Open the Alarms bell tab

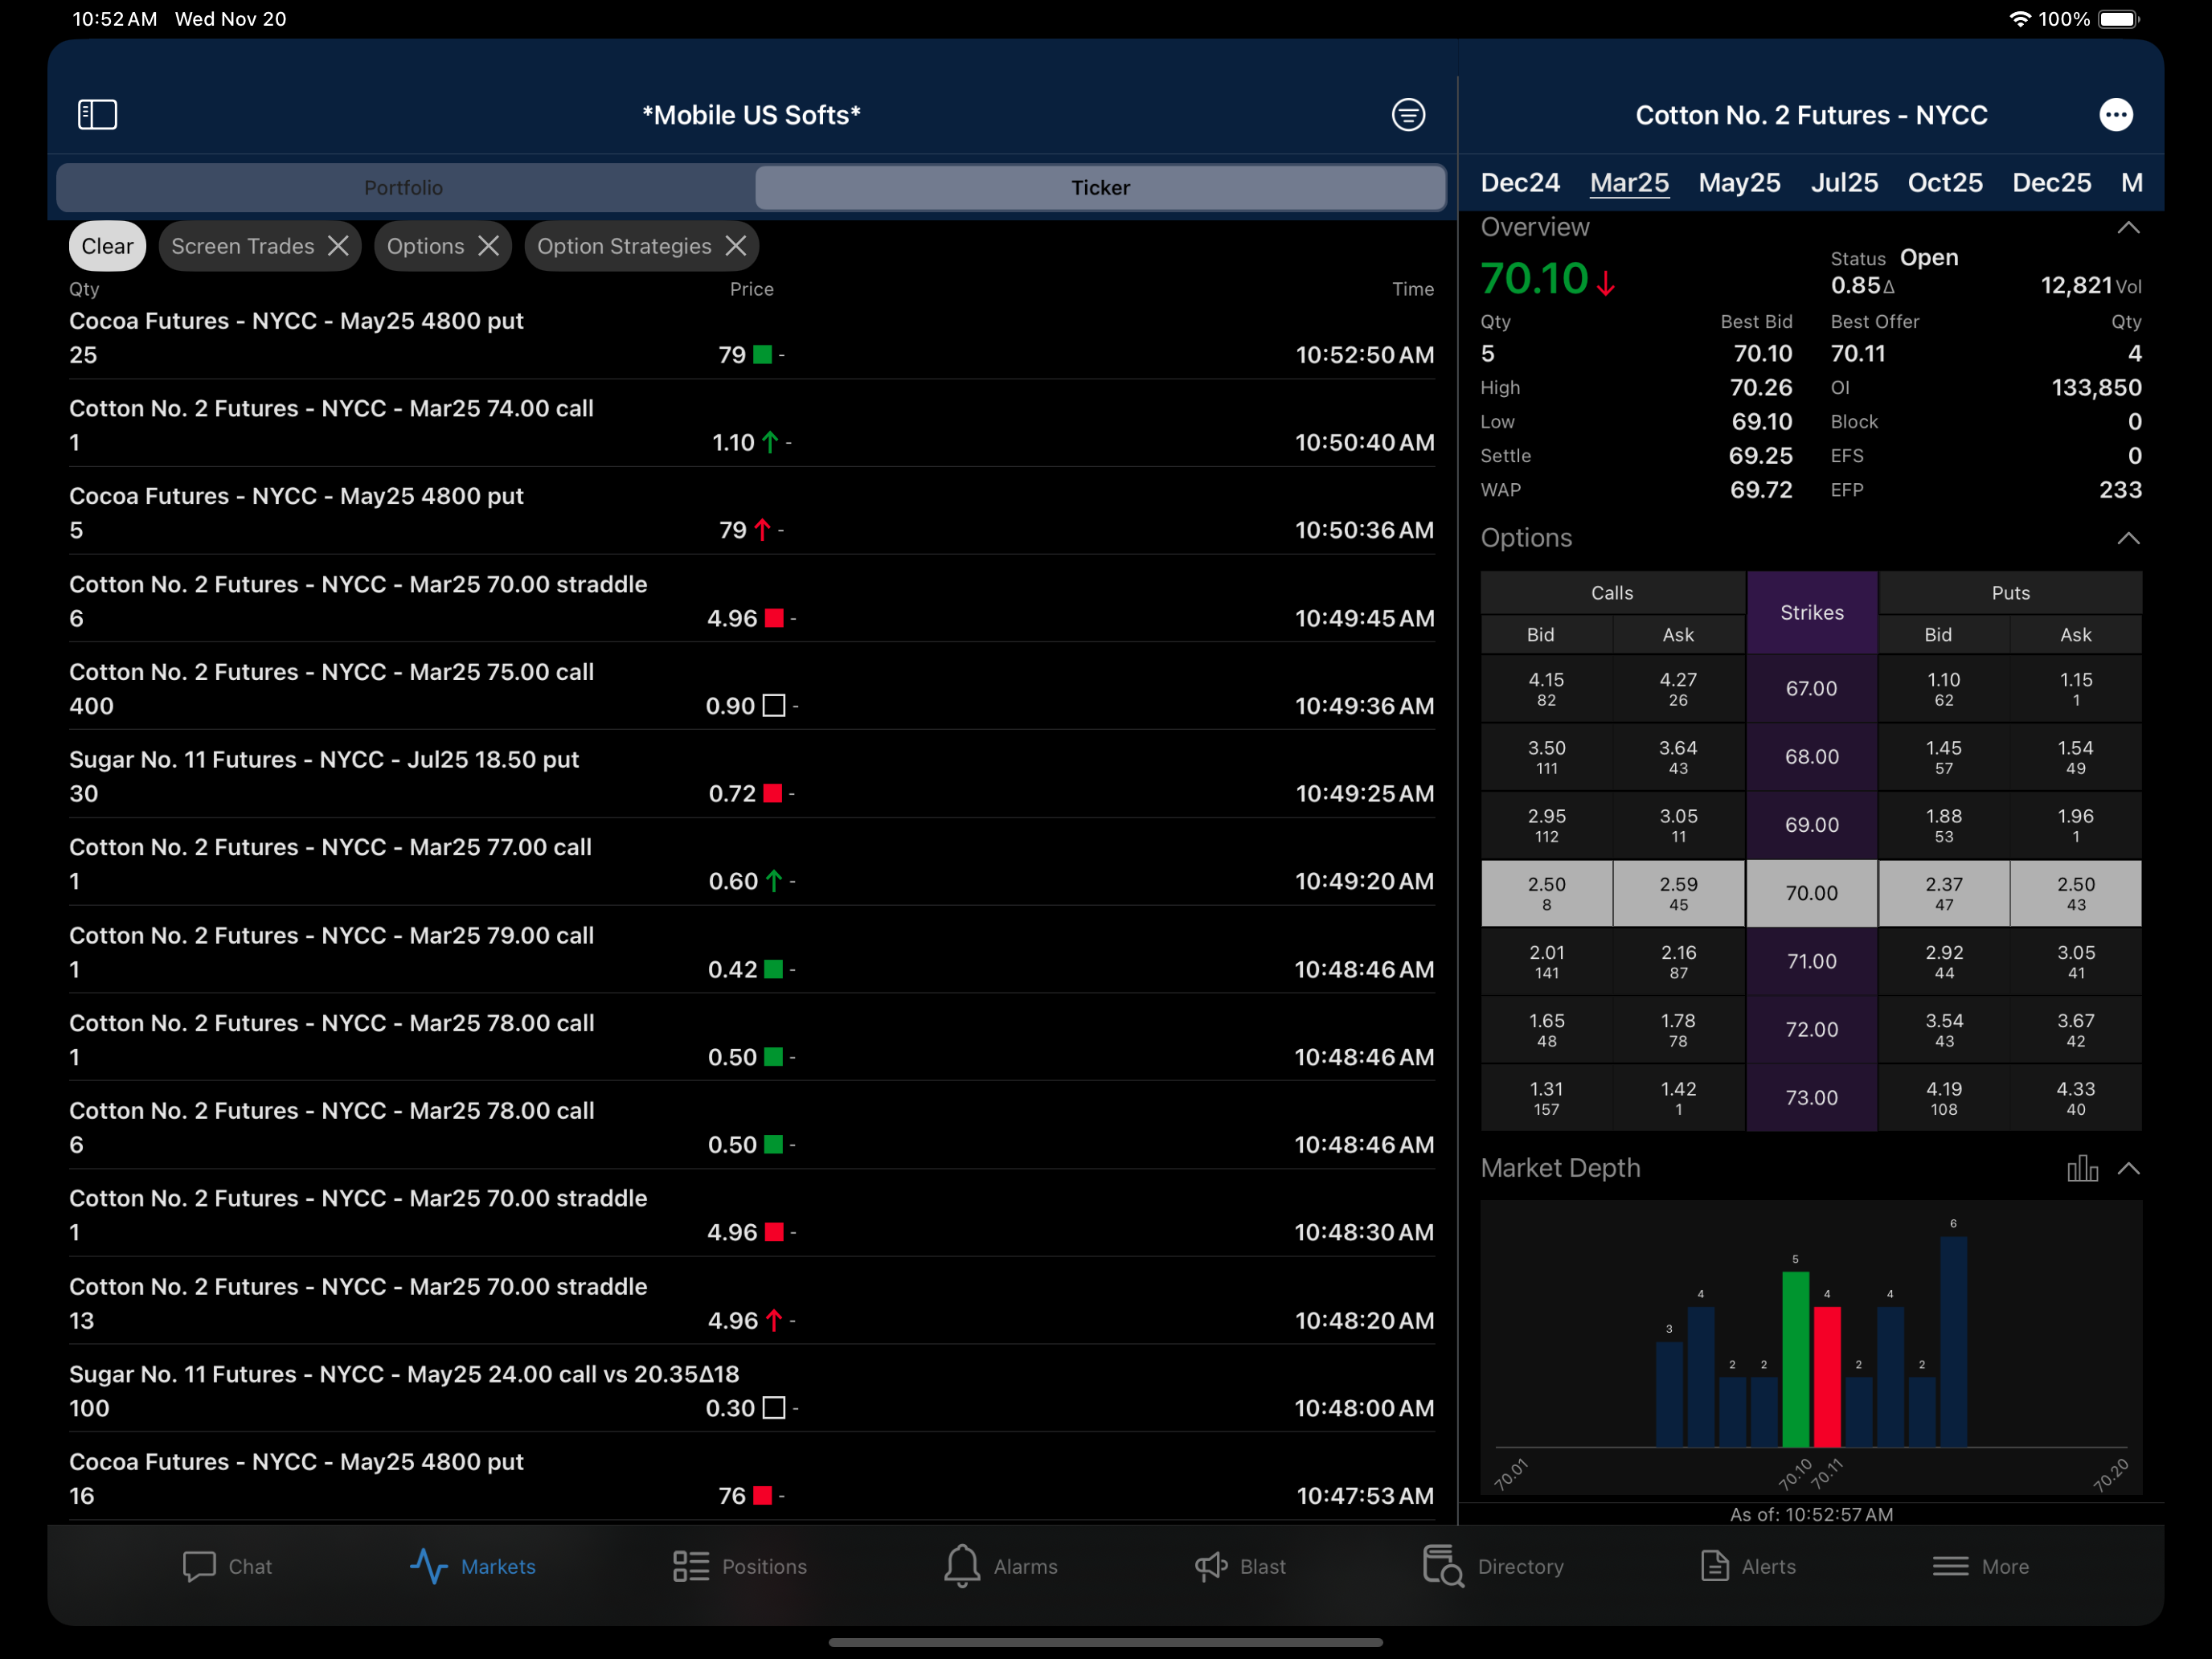(x=1000, y=1566)
